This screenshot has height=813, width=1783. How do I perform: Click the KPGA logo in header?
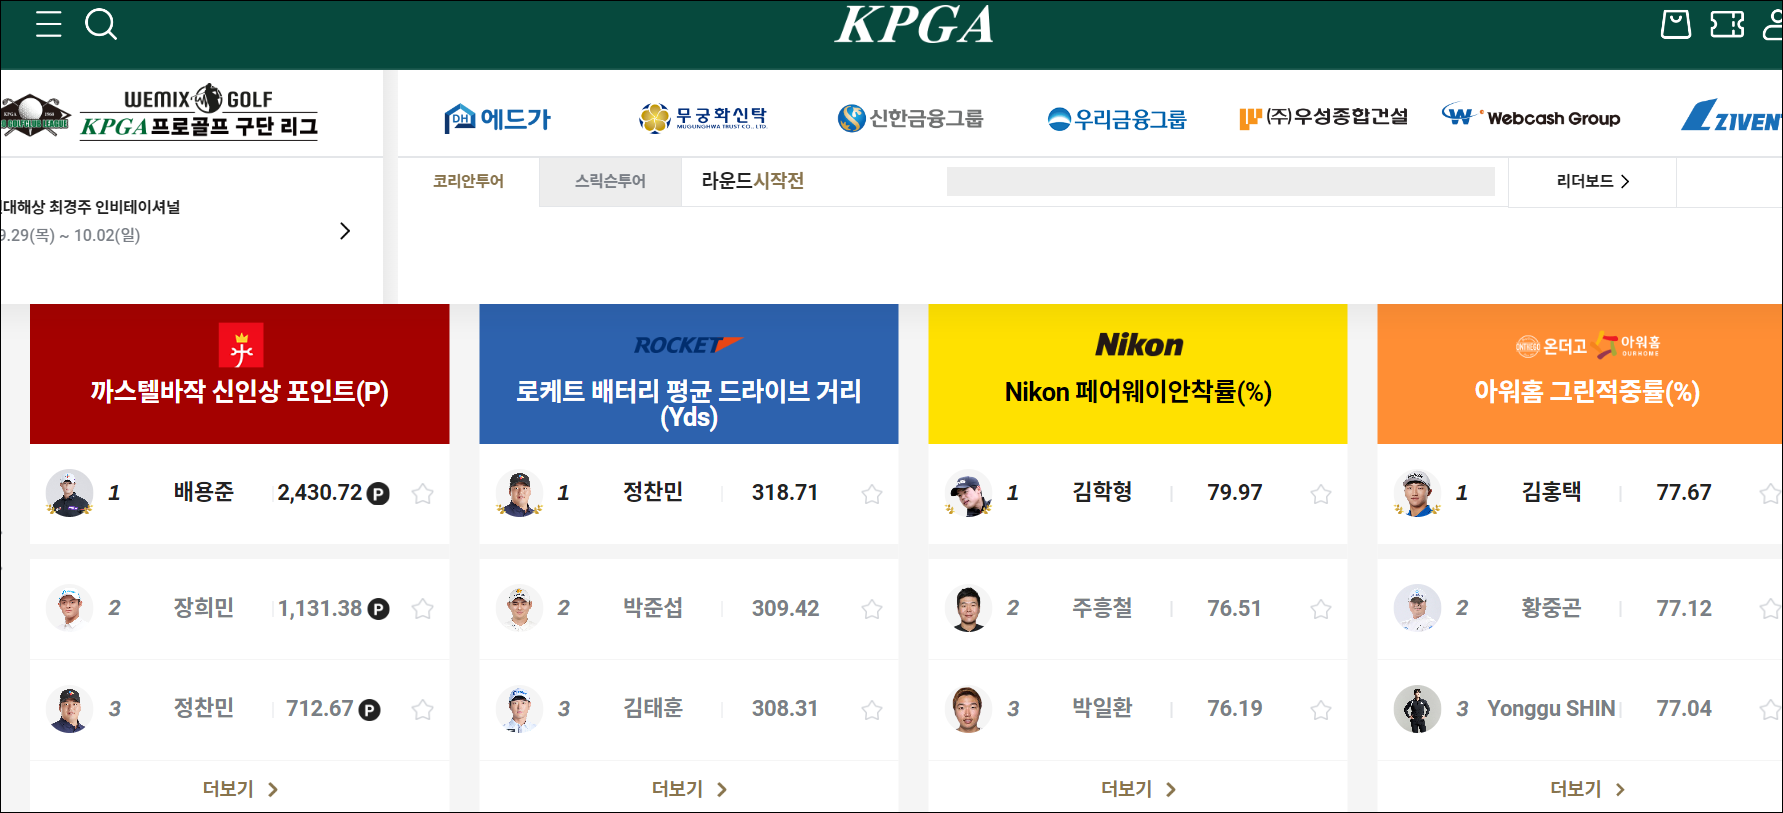pos(914,25)
